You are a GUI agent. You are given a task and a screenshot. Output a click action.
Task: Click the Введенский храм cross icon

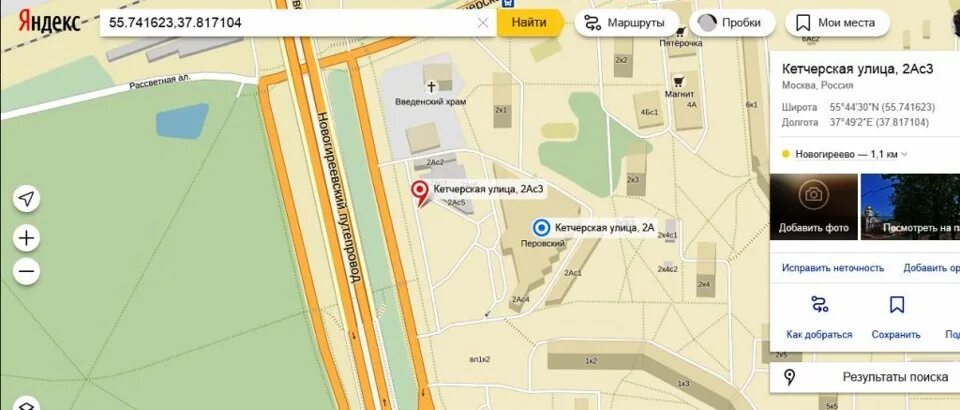coord(431,87)
